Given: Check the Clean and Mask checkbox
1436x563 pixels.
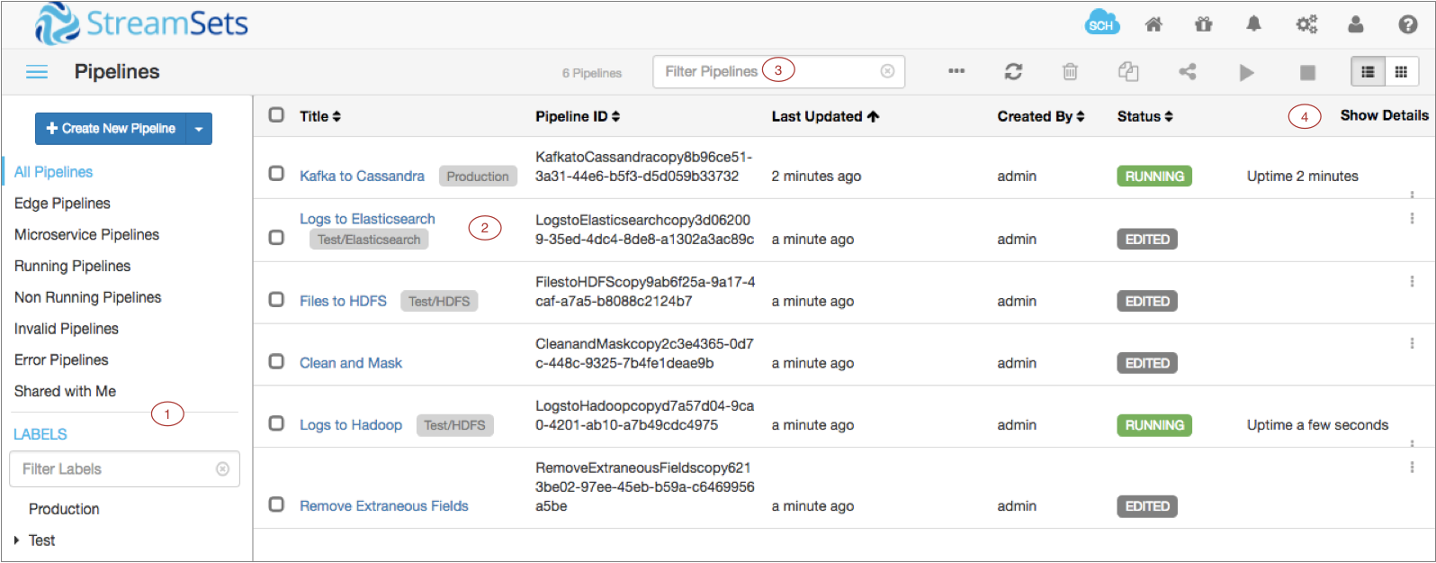Looking at the screenshot, I should click(276, 361).
